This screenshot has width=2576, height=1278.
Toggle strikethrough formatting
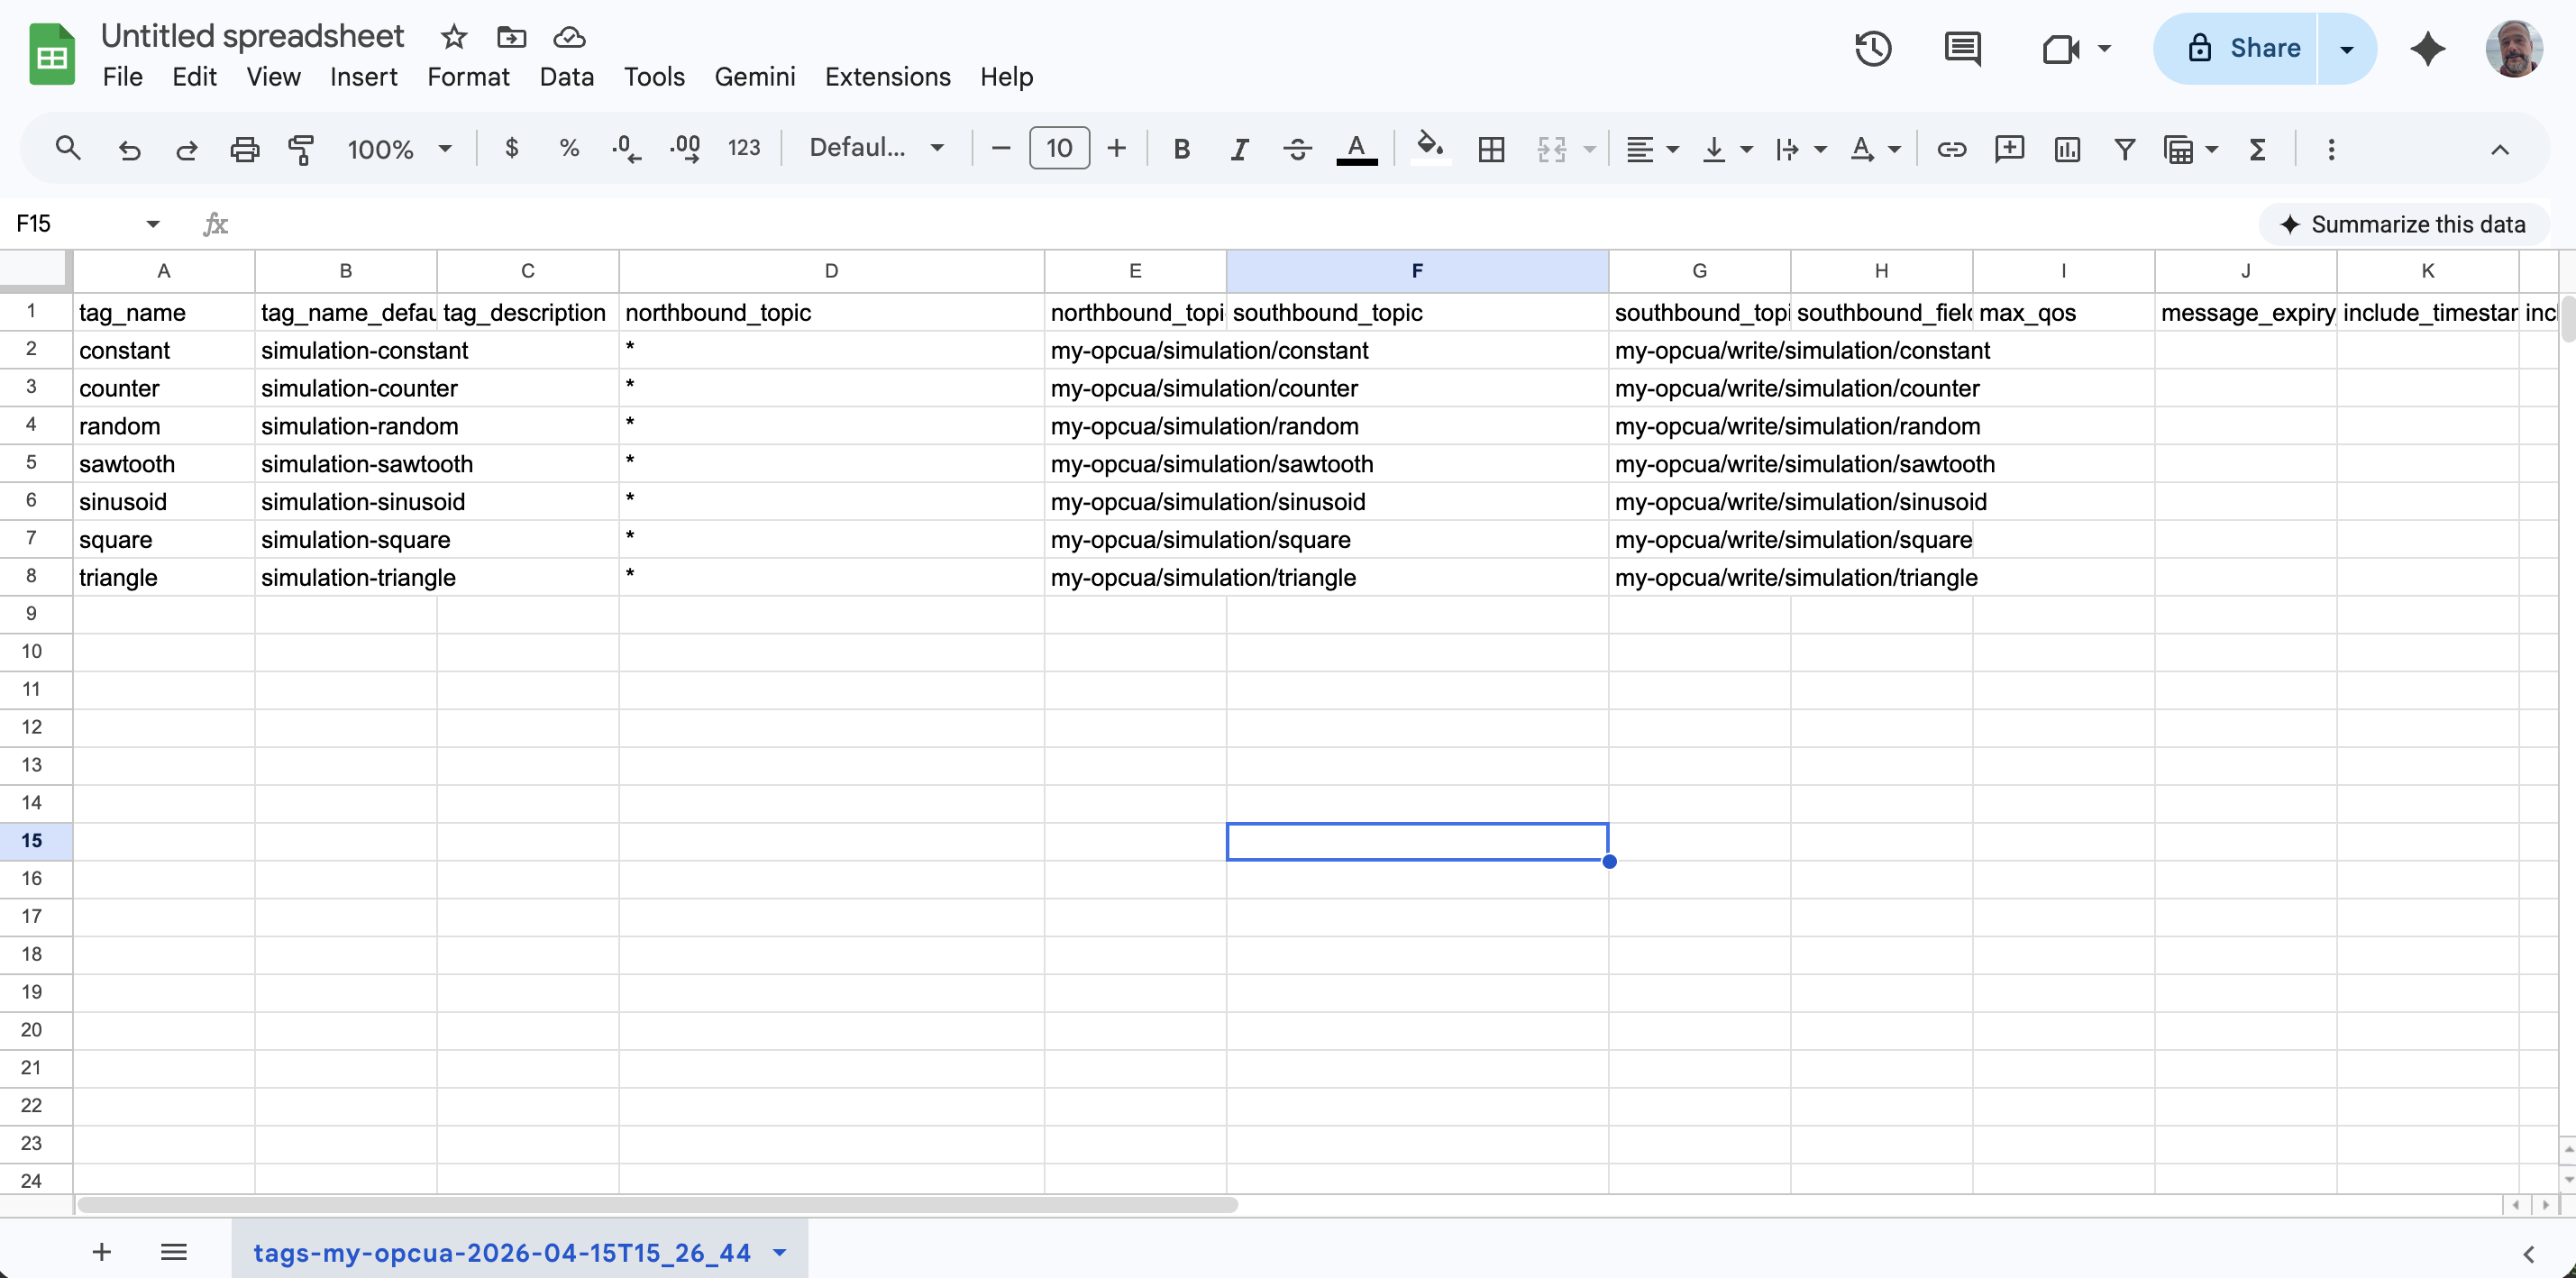pyautogui.click(x=1296, y=149)
